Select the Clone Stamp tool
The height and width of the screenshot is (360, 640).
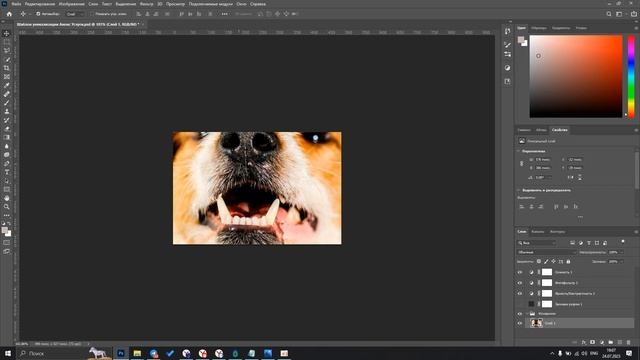[x=7, y=111]
